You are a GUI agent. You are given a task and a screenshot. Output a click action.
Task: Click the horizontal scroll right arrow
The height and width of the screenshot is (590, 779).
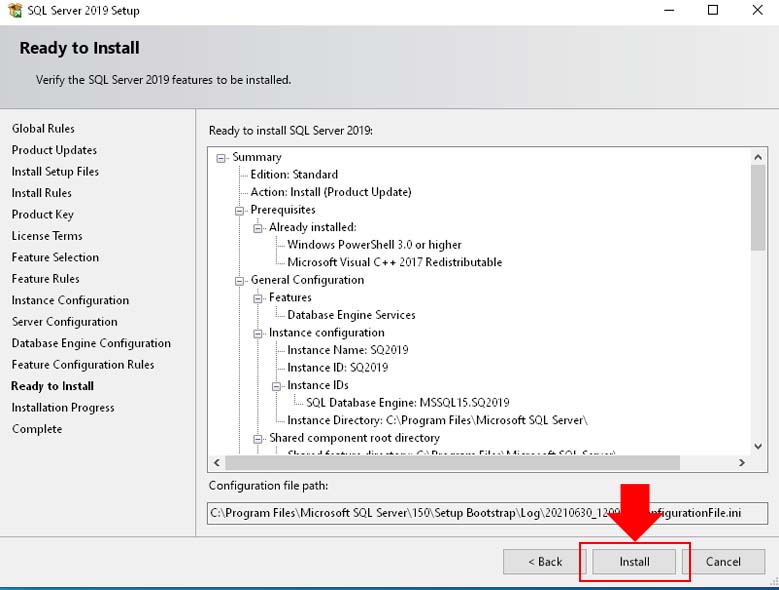(x=742, y=462)
